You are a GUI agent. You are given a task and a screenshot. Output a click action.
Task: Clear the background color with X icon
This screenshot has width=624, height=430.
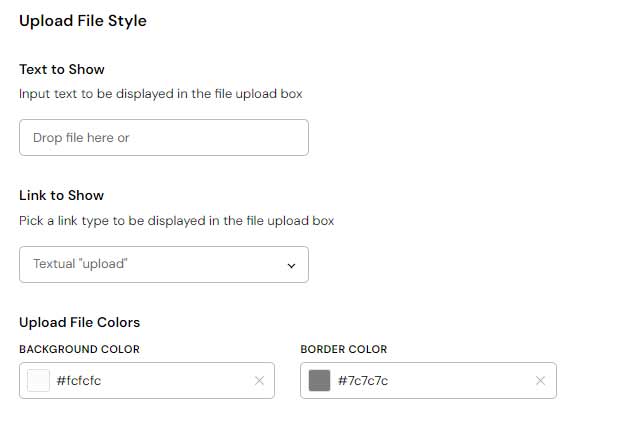(259, 381)
